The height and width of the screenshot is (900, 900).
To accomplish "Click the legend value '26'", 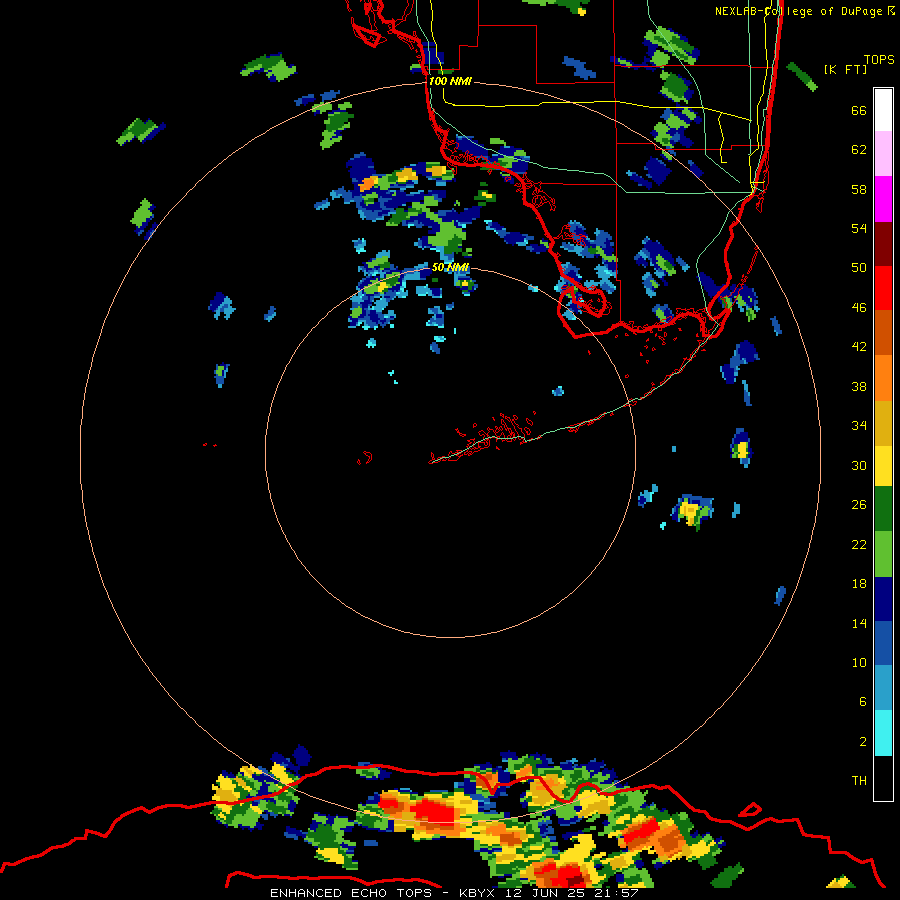I will coord(859,505).
